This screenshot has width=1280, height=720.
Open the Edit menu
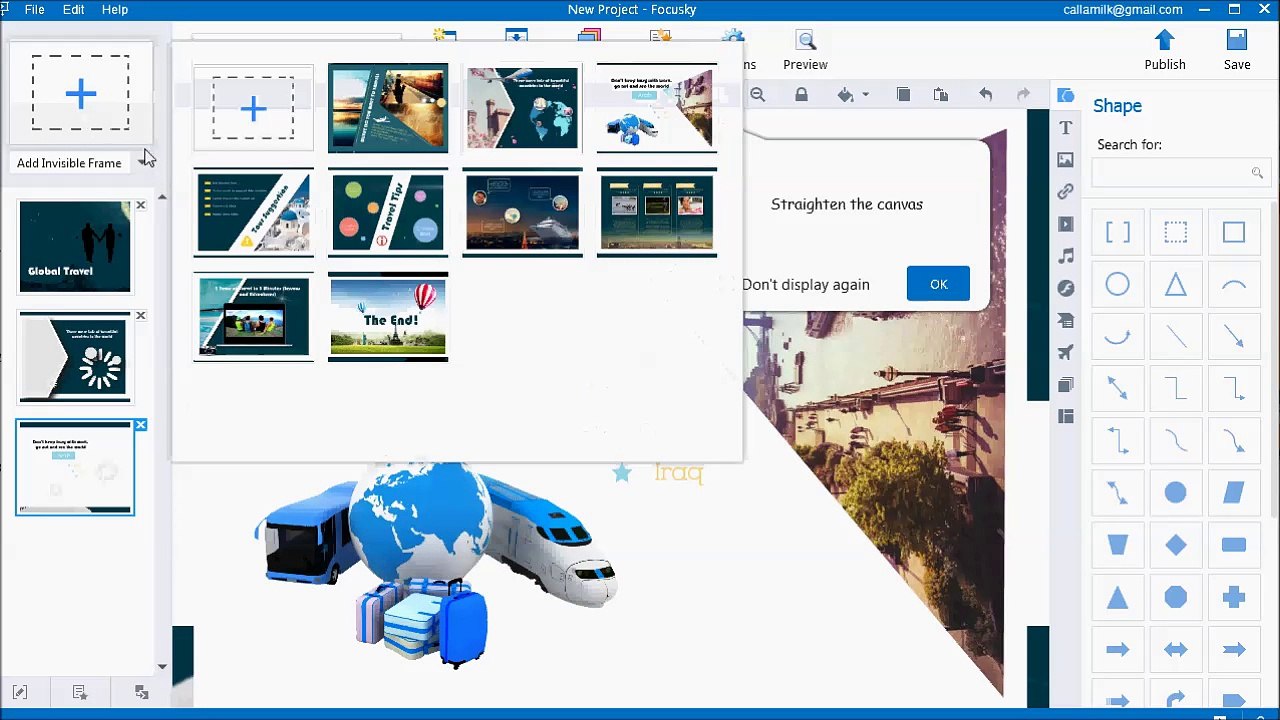click(x=73, y=9)
